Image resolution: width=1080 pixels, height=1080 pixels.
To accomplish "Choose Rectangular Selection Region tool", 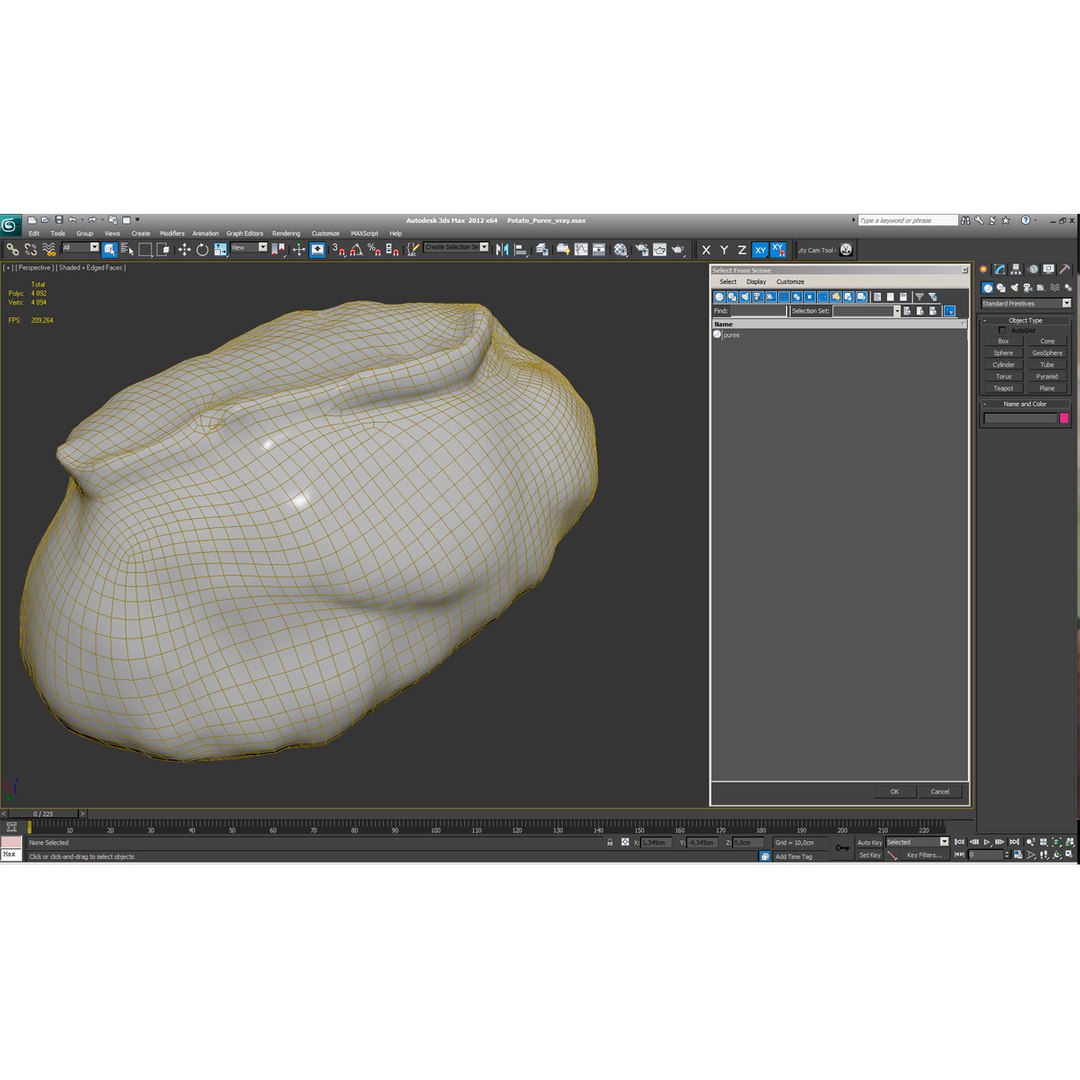I will pyautogui.click(x=145, y=249).
